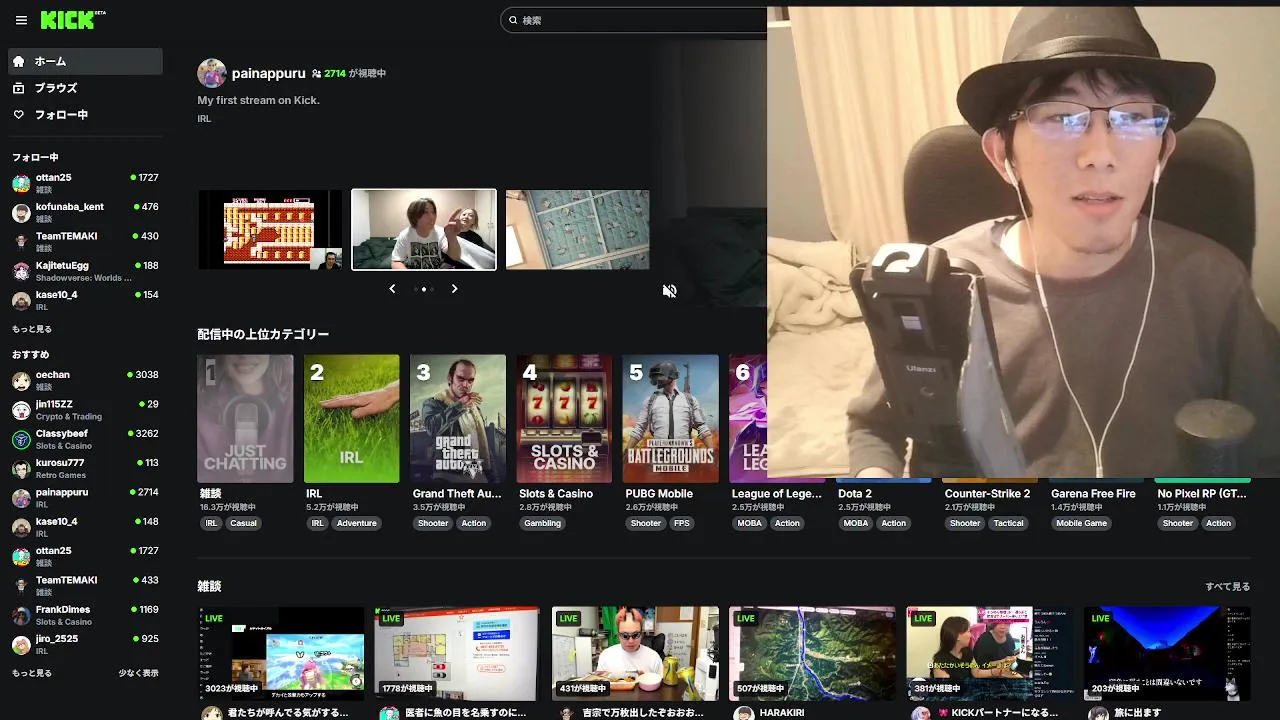The image size is (1280, 720).
Task: Click IRL category under stream title
Action: pos(204,119)
